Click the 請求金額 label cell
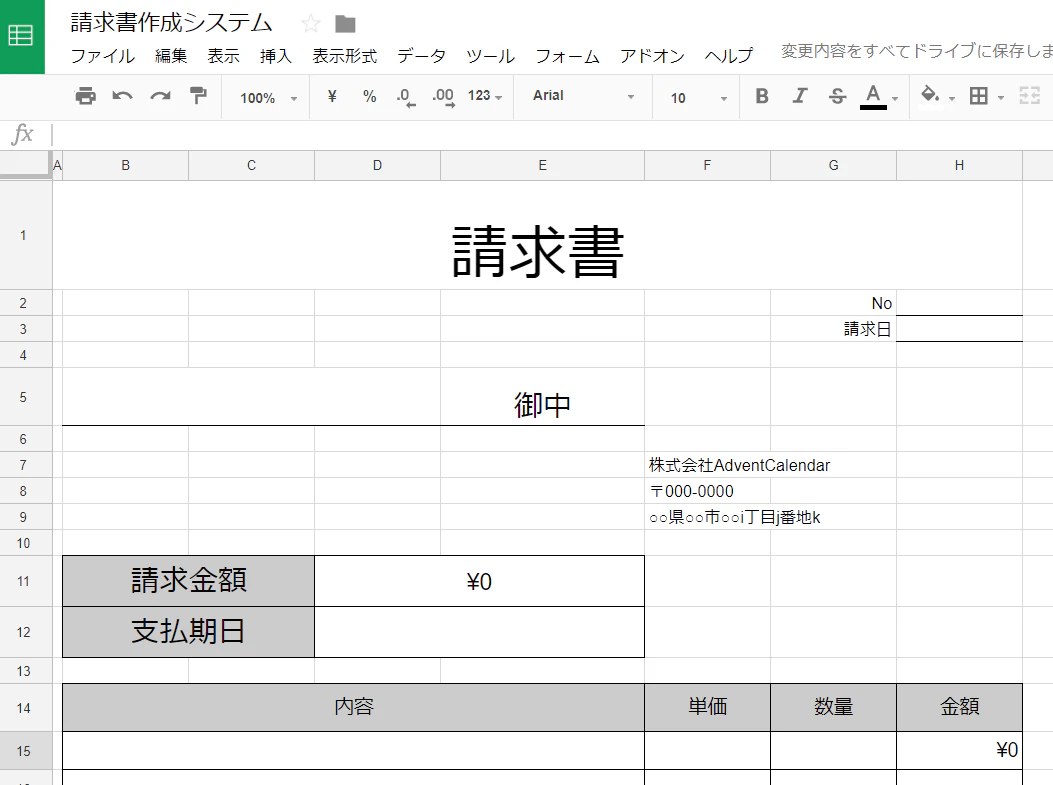Screen dimensions: 1053x785 189,582
